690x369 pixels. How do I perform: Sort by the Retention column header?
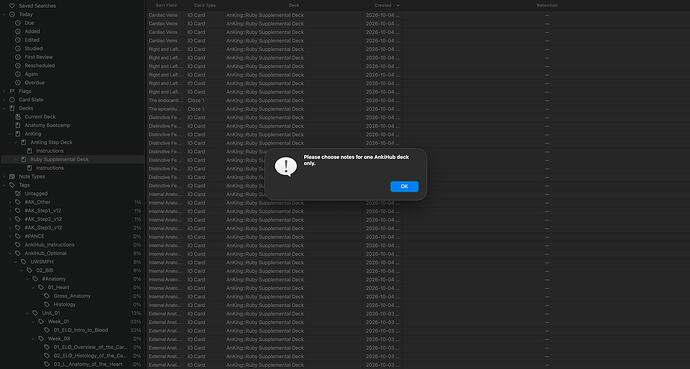click(547, 5)
